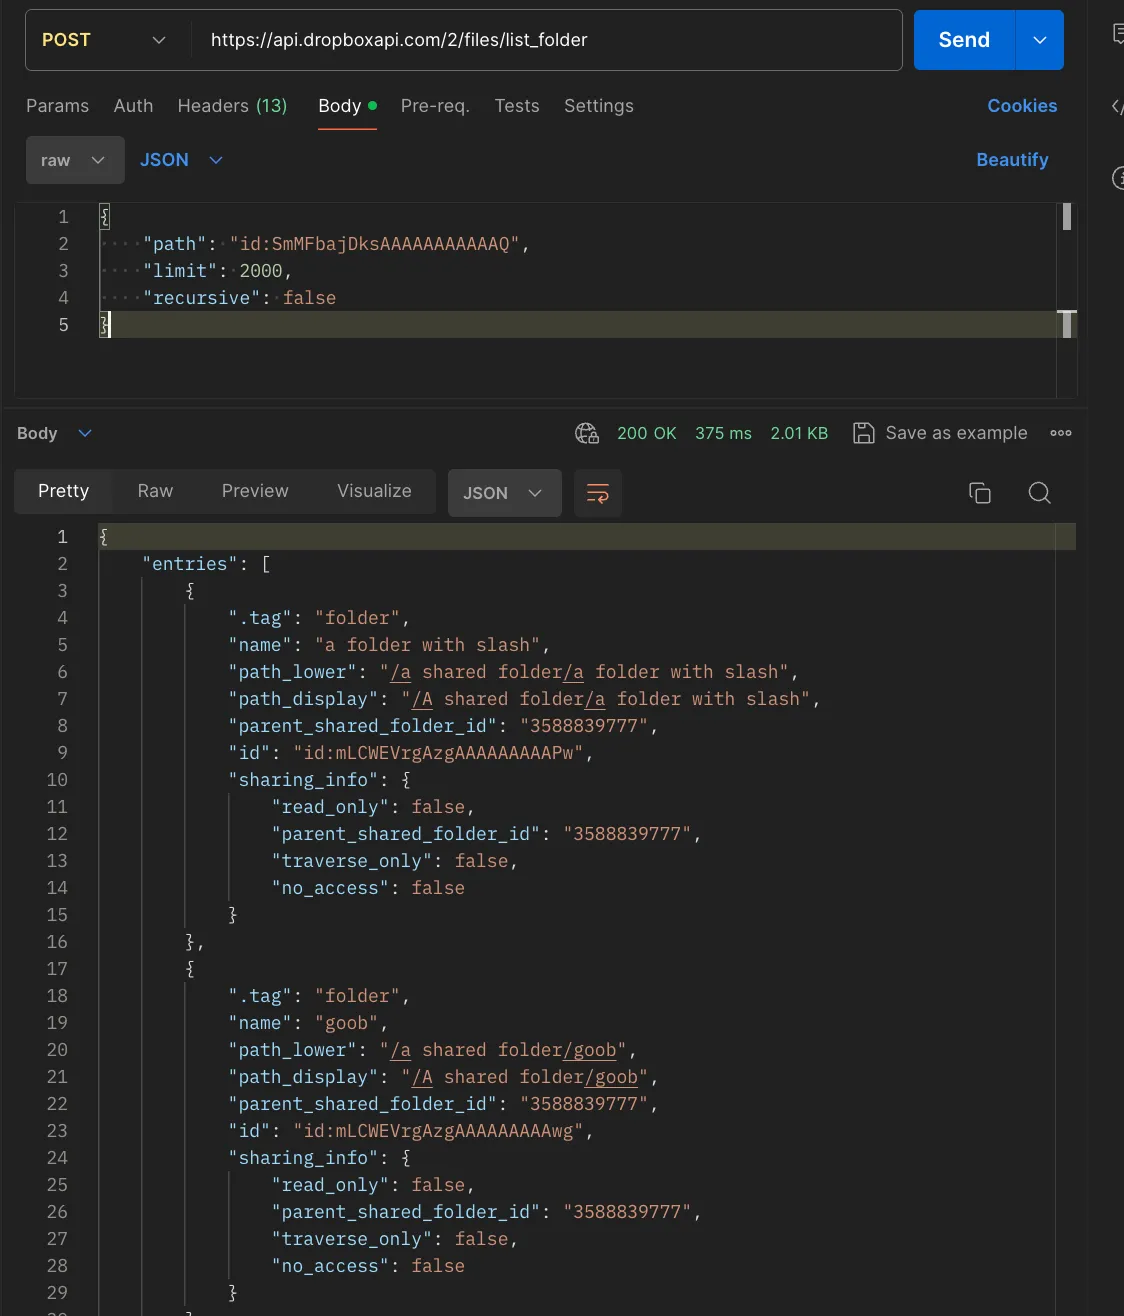Click the Send button
This screenshot has width=1124, height=1316.
964,40
